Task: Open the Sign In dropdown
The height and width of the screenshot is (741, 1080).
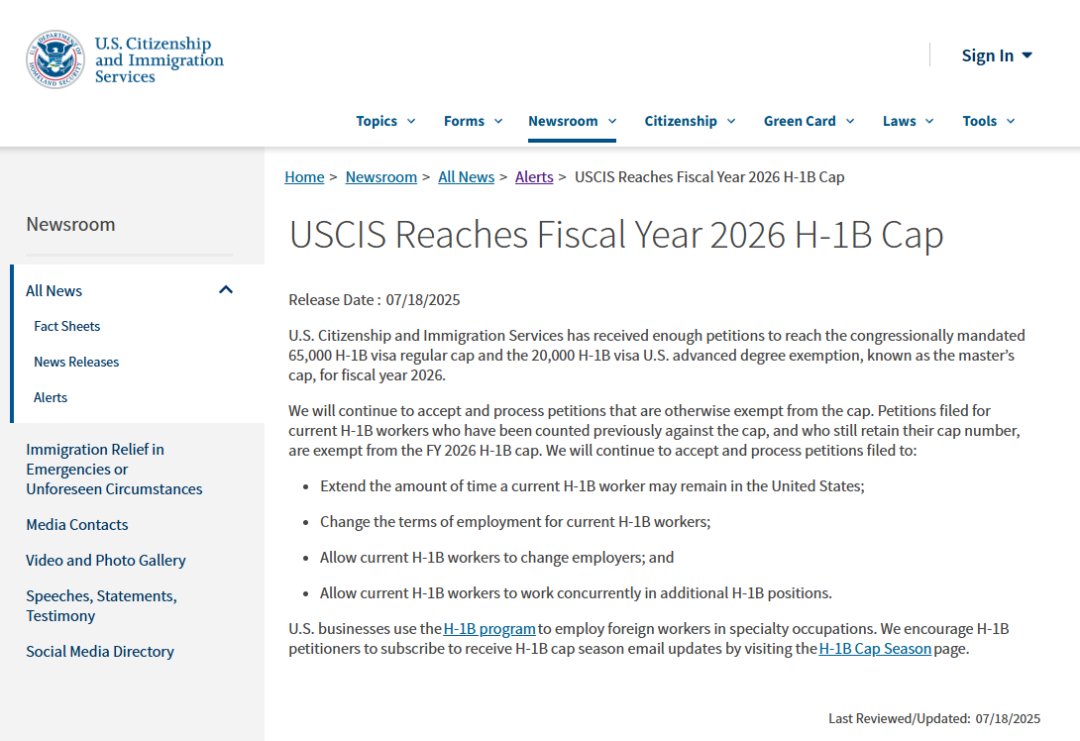Action: click(996, 56)
